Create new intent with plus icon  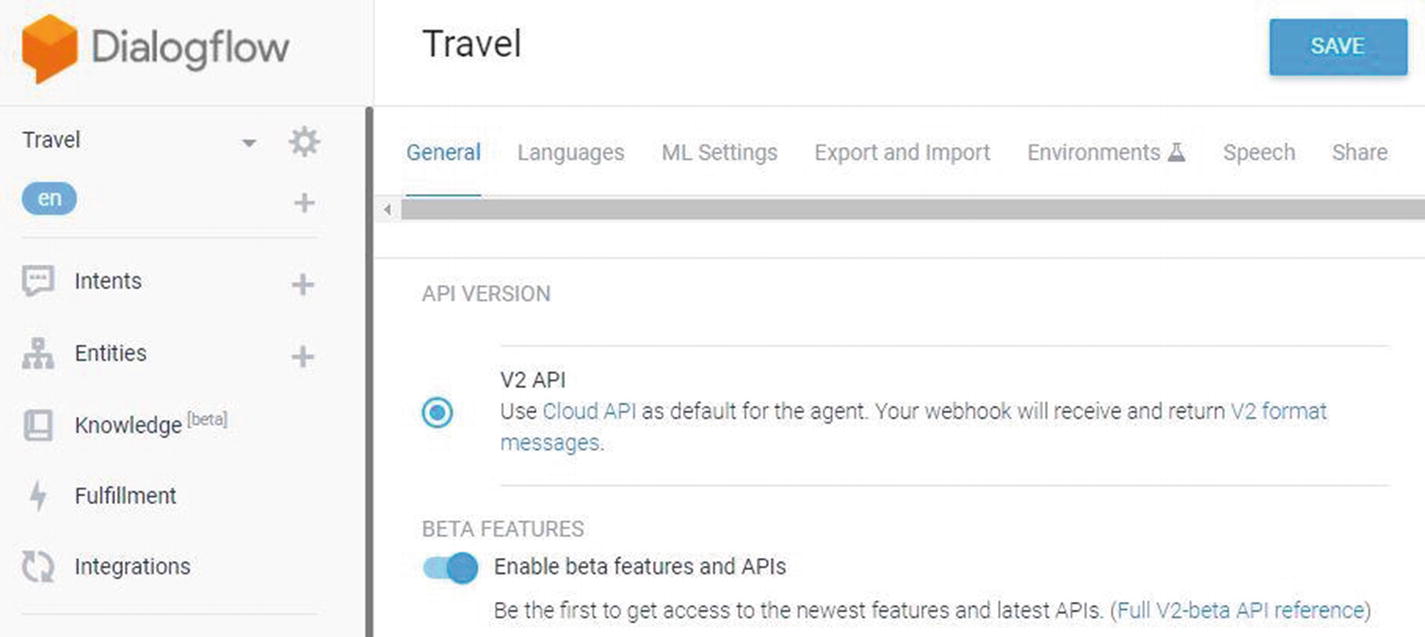click(x=303, y=285)
